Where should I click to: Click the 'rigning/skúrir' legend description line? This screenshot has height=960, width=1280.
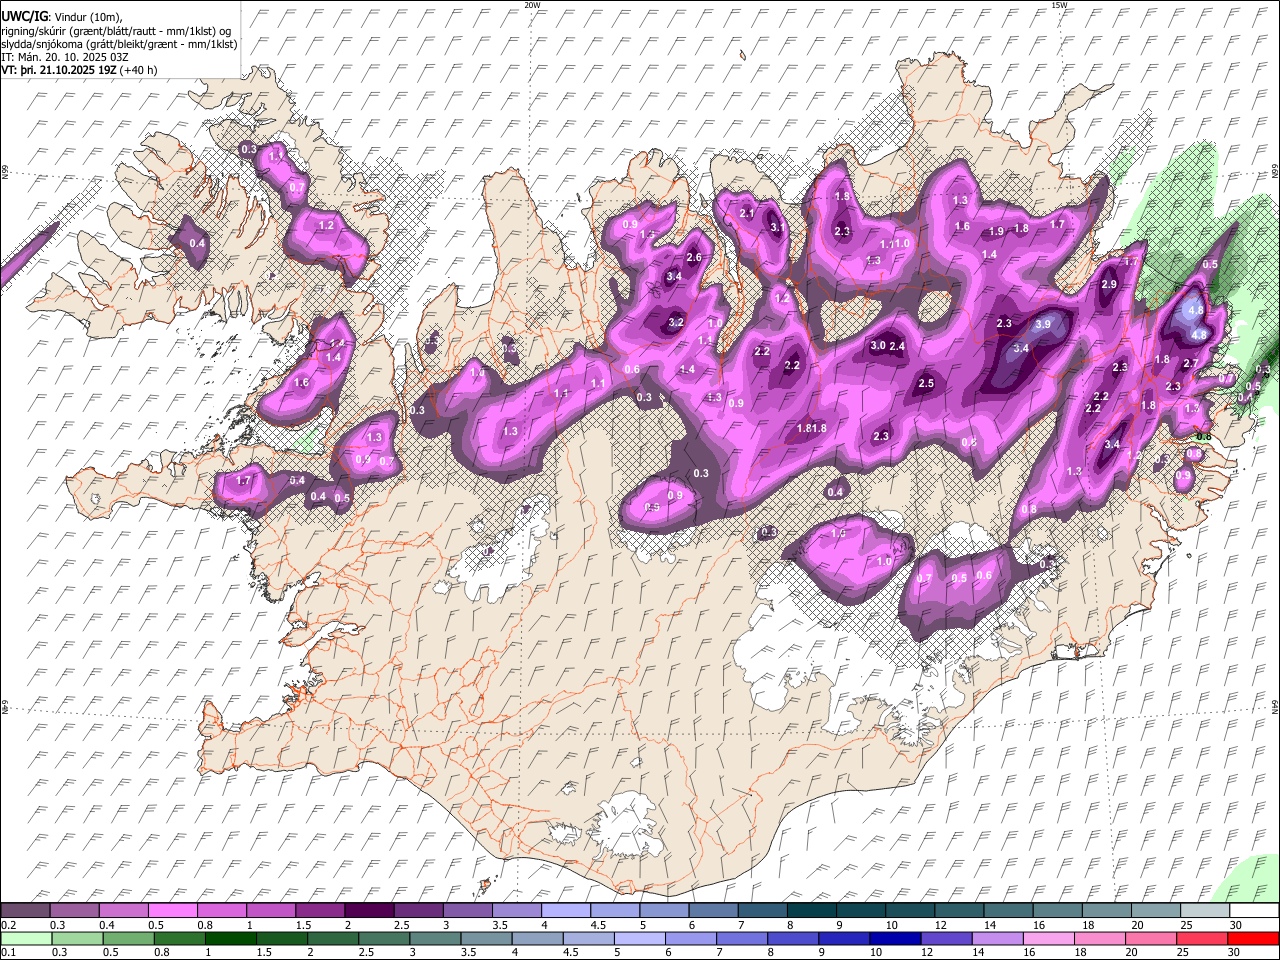point(116,31)
